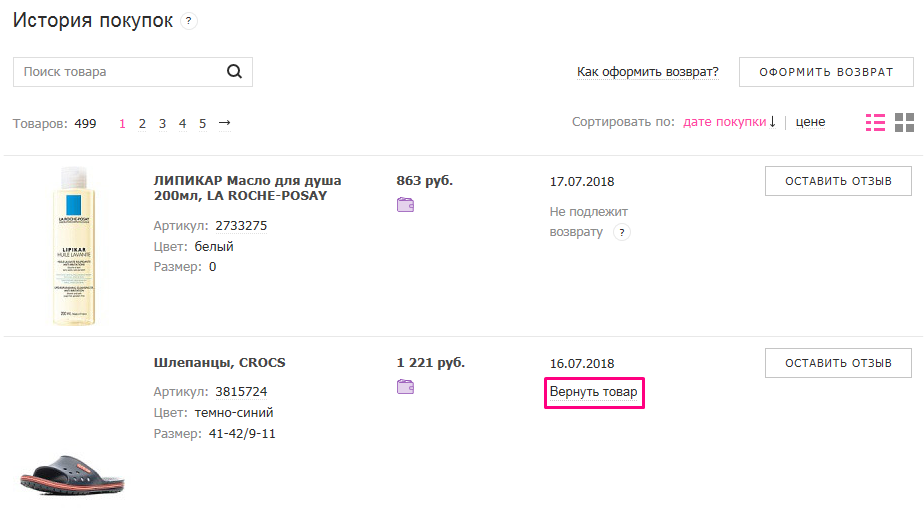Sort purchases by дате покупки
The image size is (924, 516).
pos(724,122)
